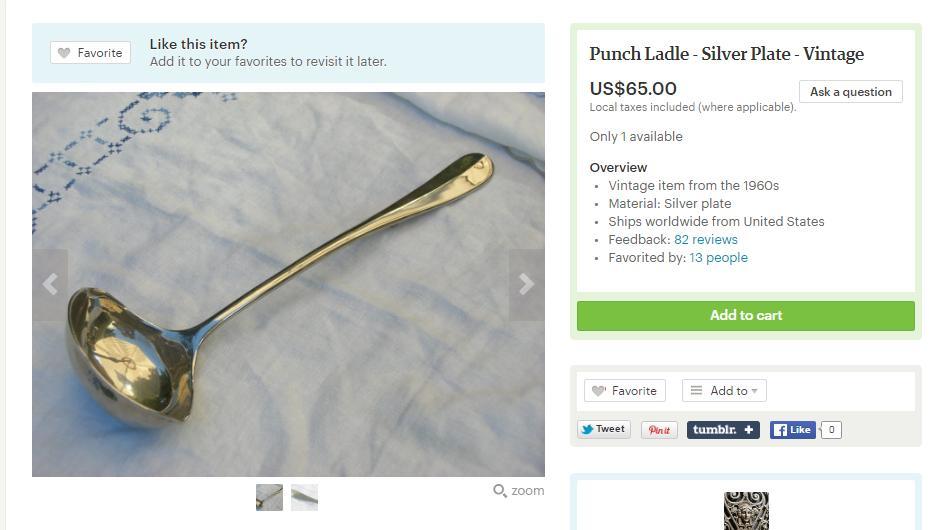The height and width of the screenshot is (530, 946).
Task: Show the previous product photo arrow
Action: [50, 284]
